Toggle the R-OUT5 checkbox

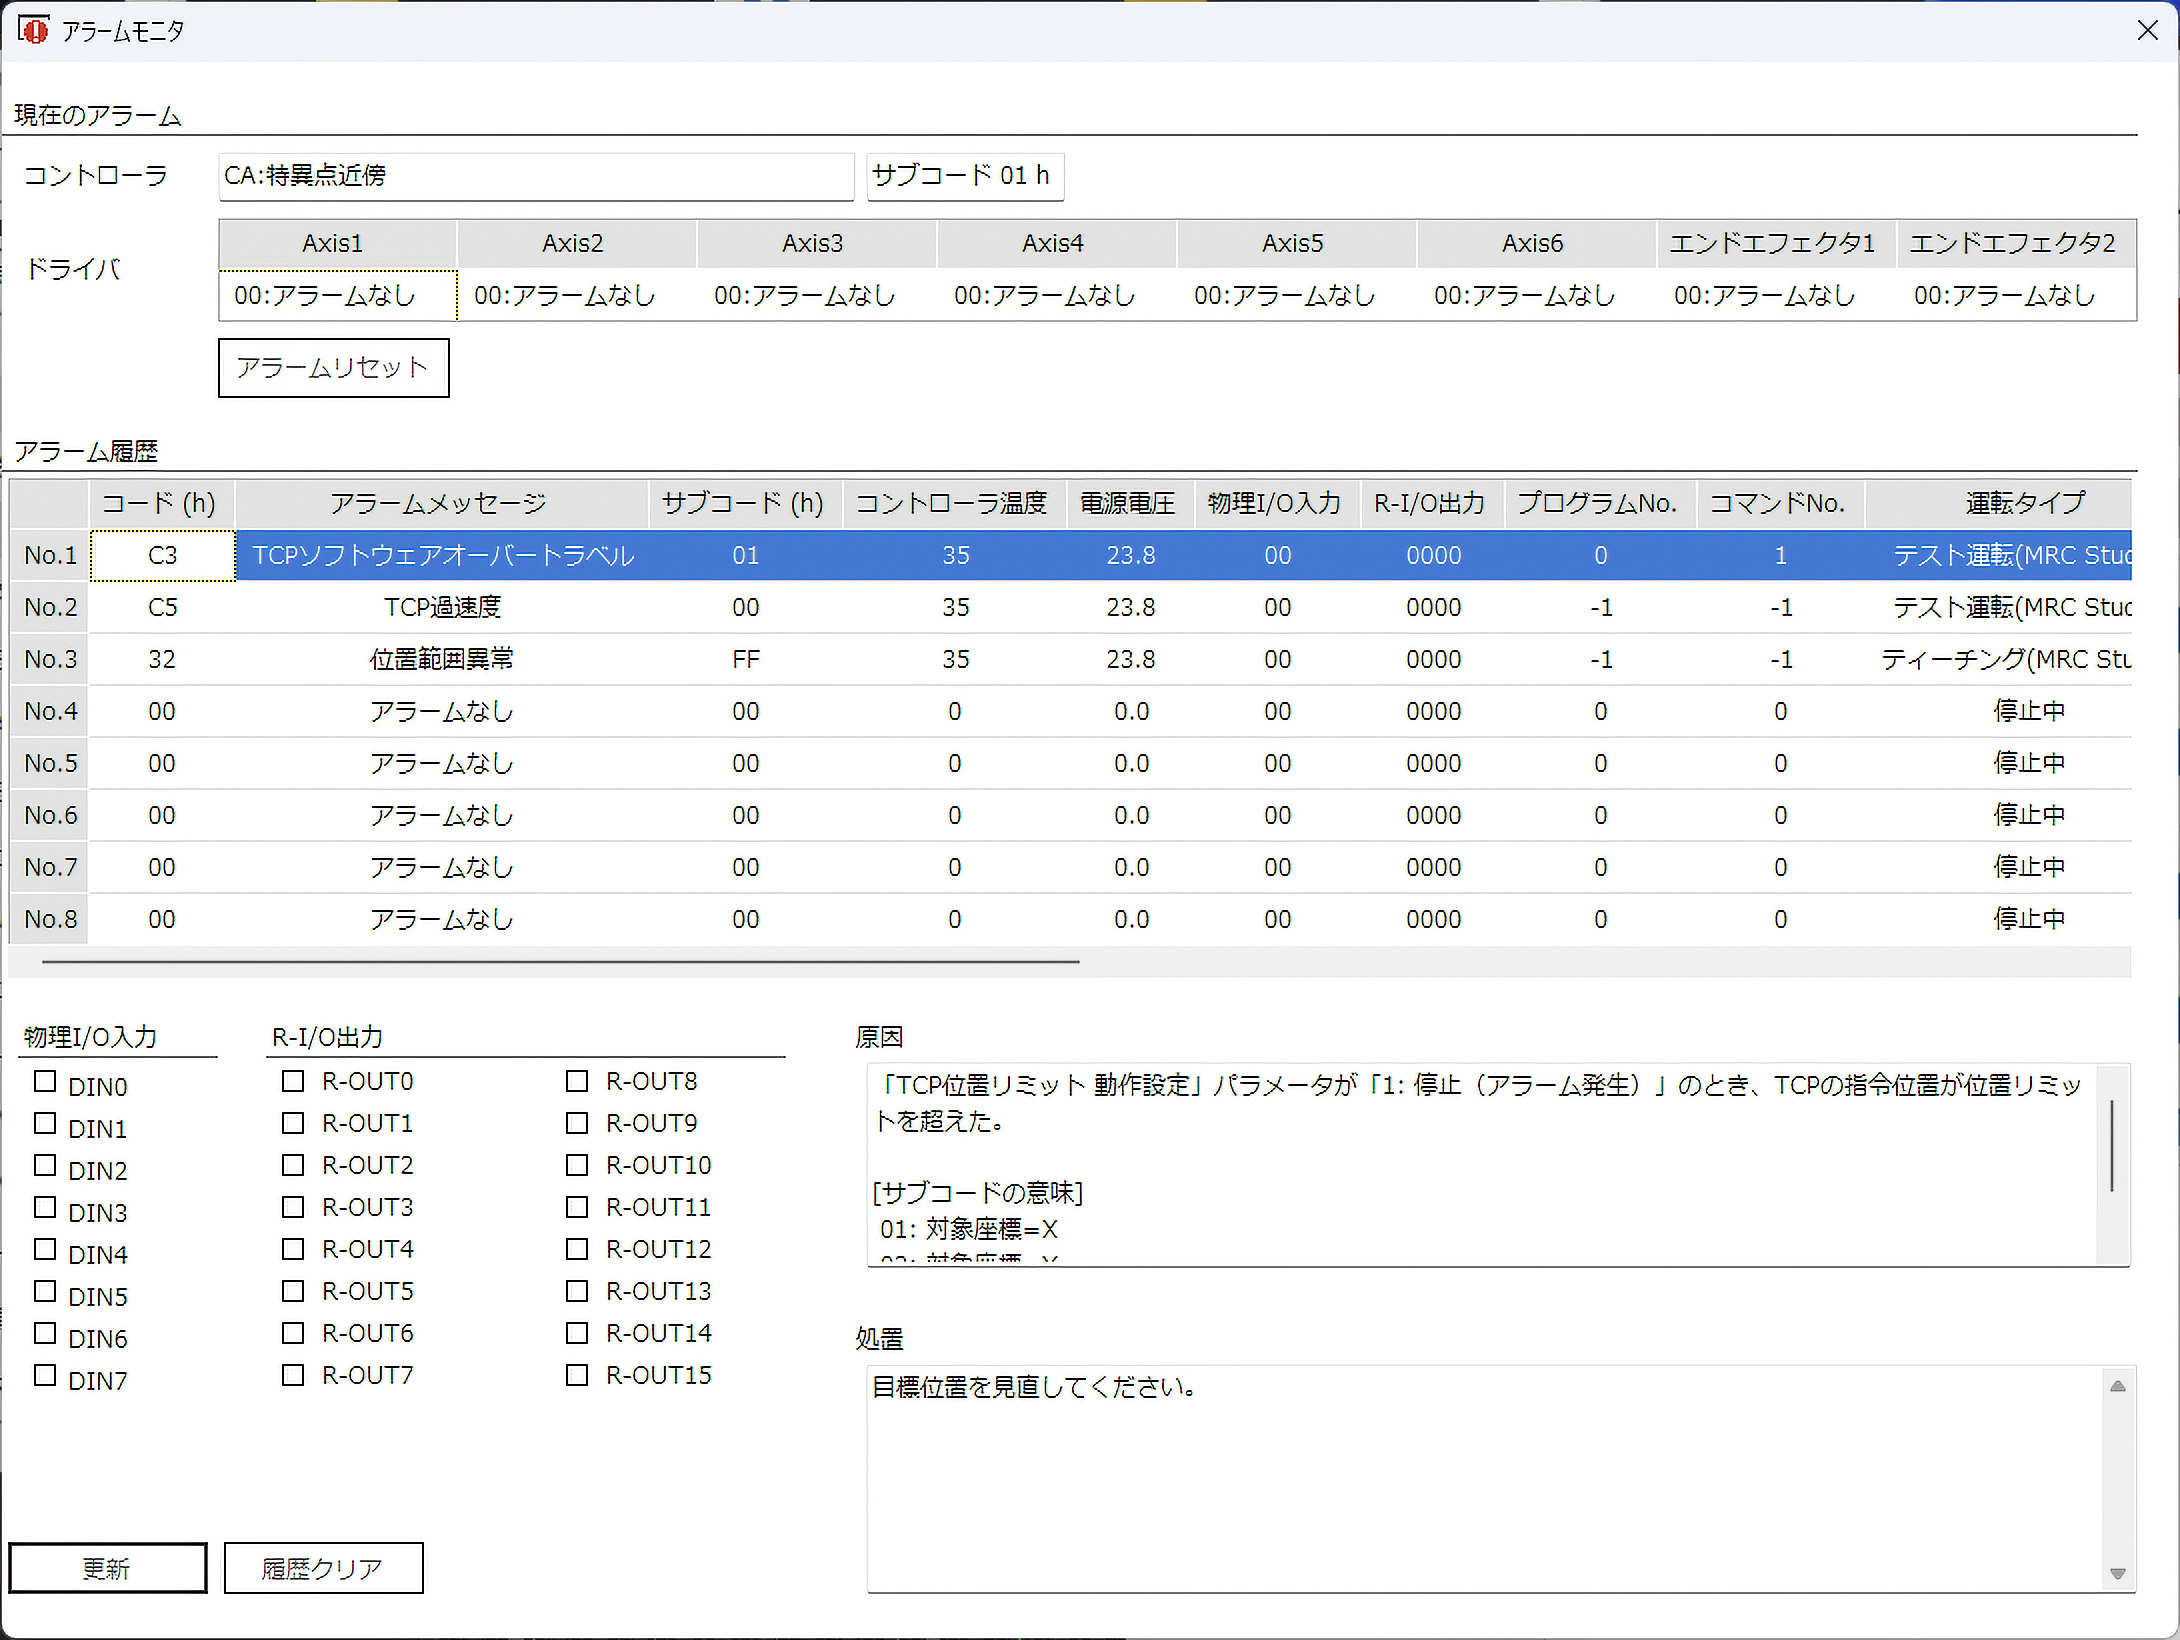coord(293,1292)
